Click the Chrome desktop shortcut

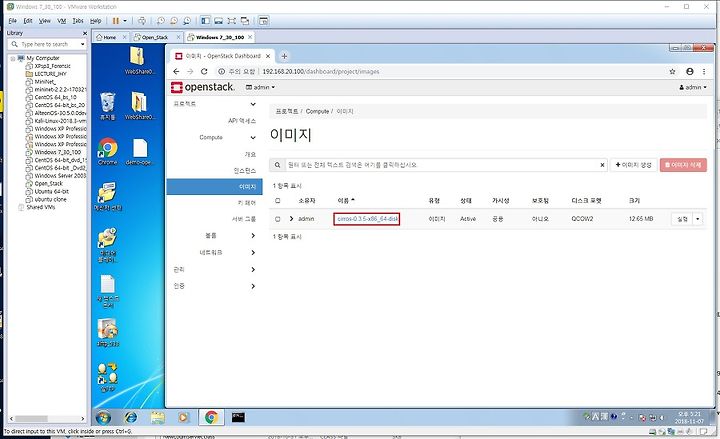107,152
